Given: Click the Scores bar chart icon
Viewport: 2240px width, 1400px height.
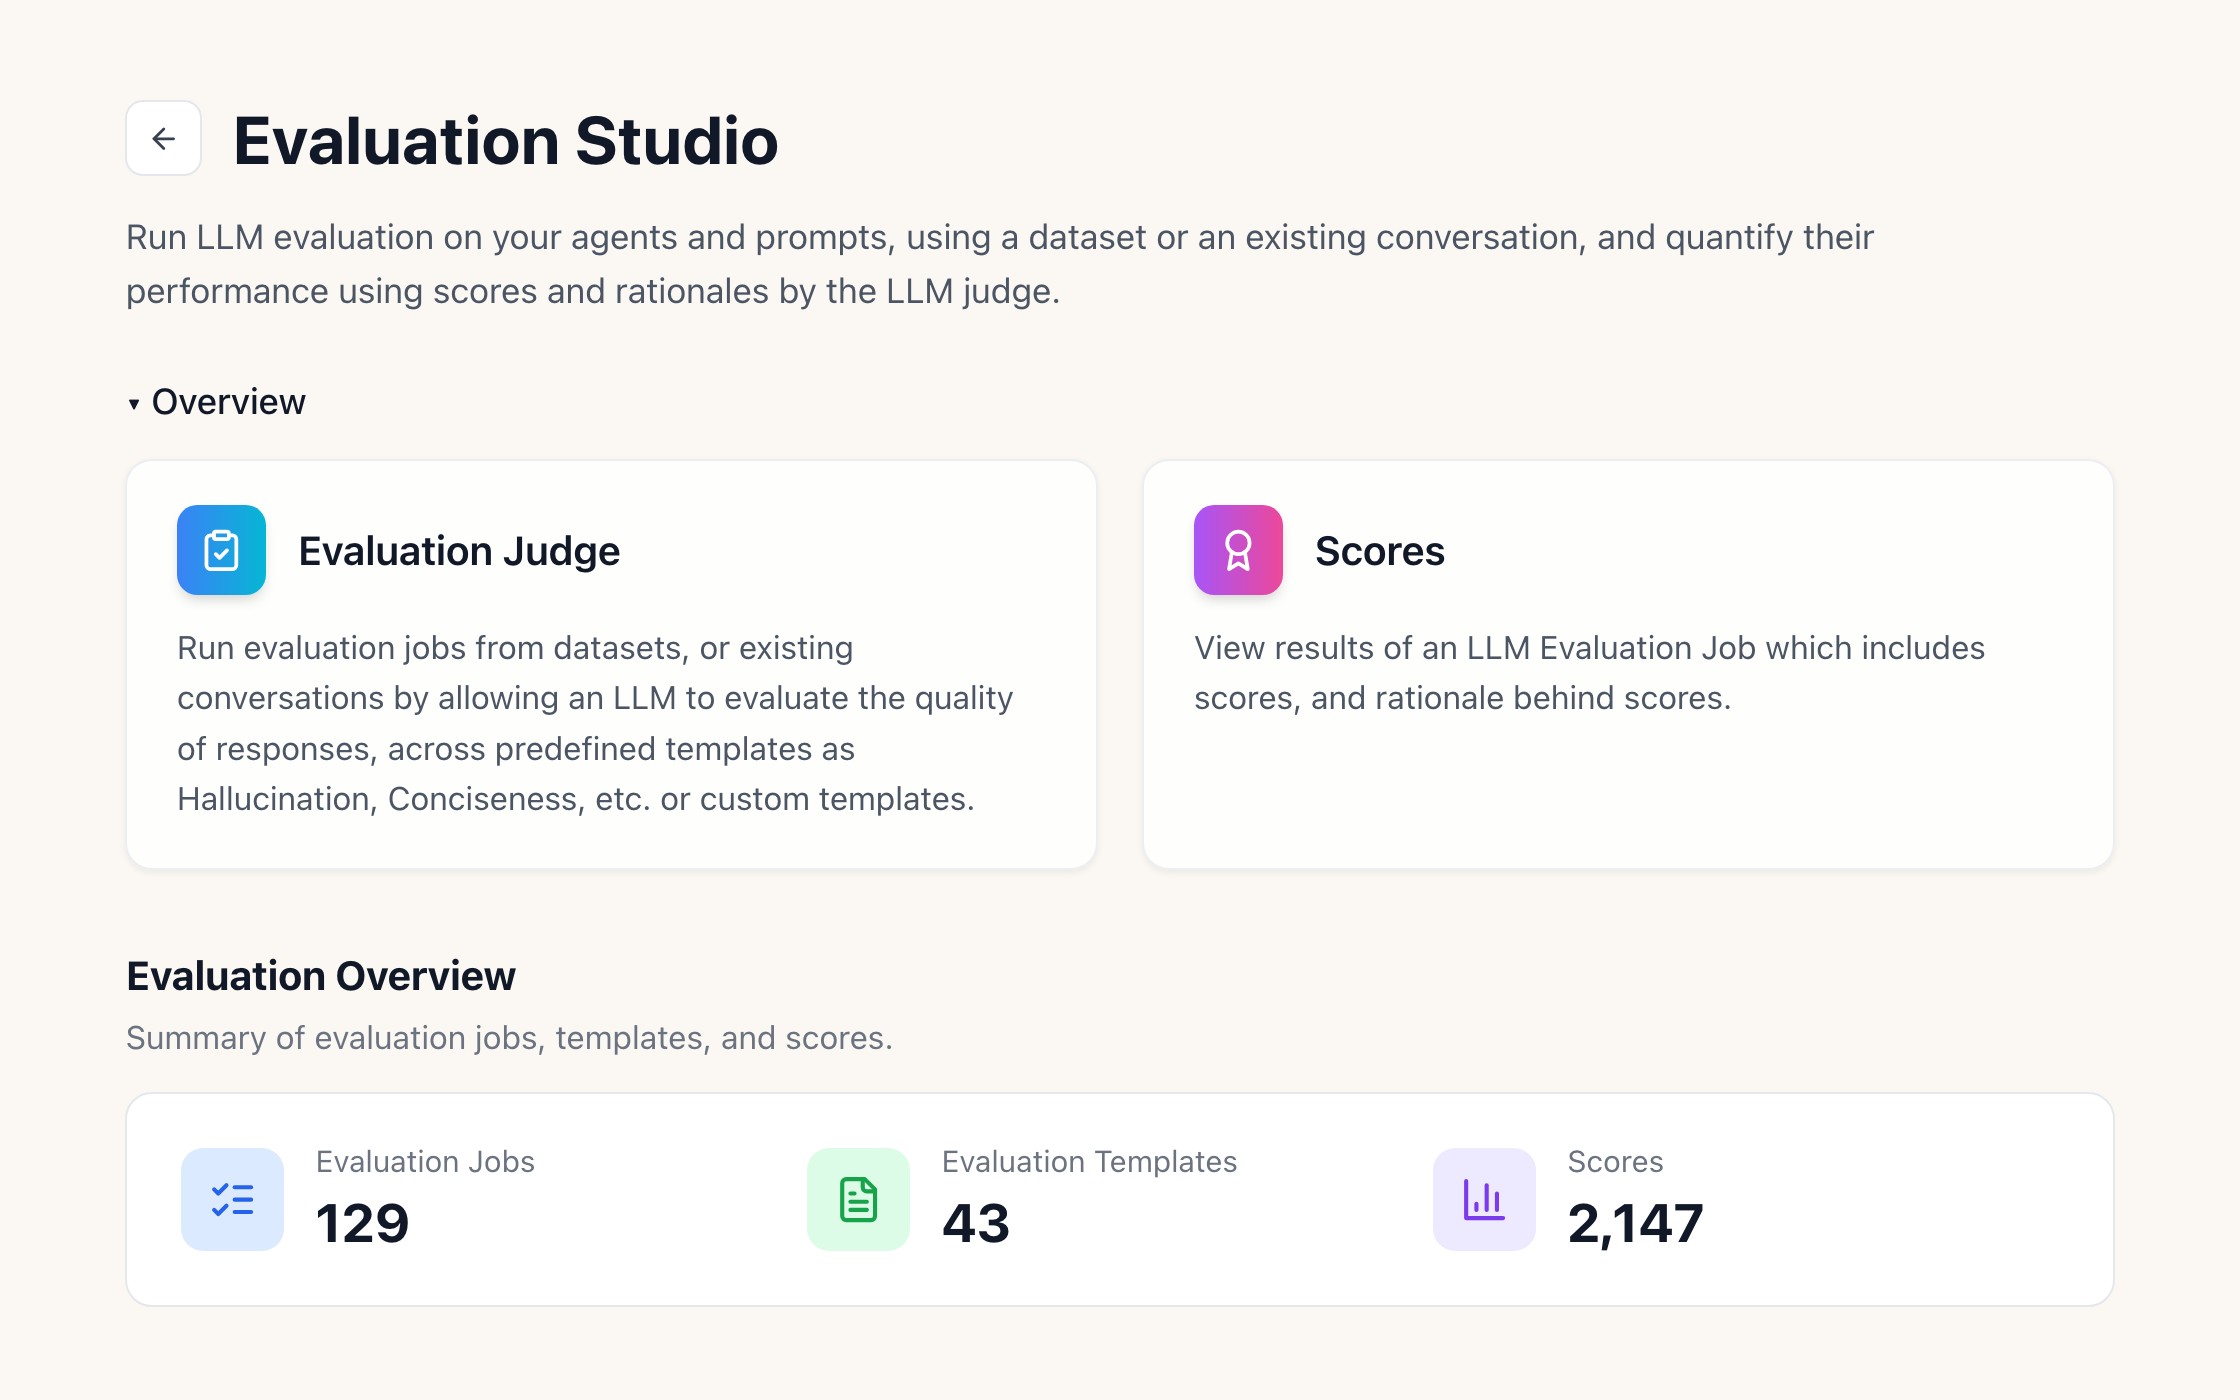Looking at the screenshot, I should pyautogui.click(x=1484, y=1199).
